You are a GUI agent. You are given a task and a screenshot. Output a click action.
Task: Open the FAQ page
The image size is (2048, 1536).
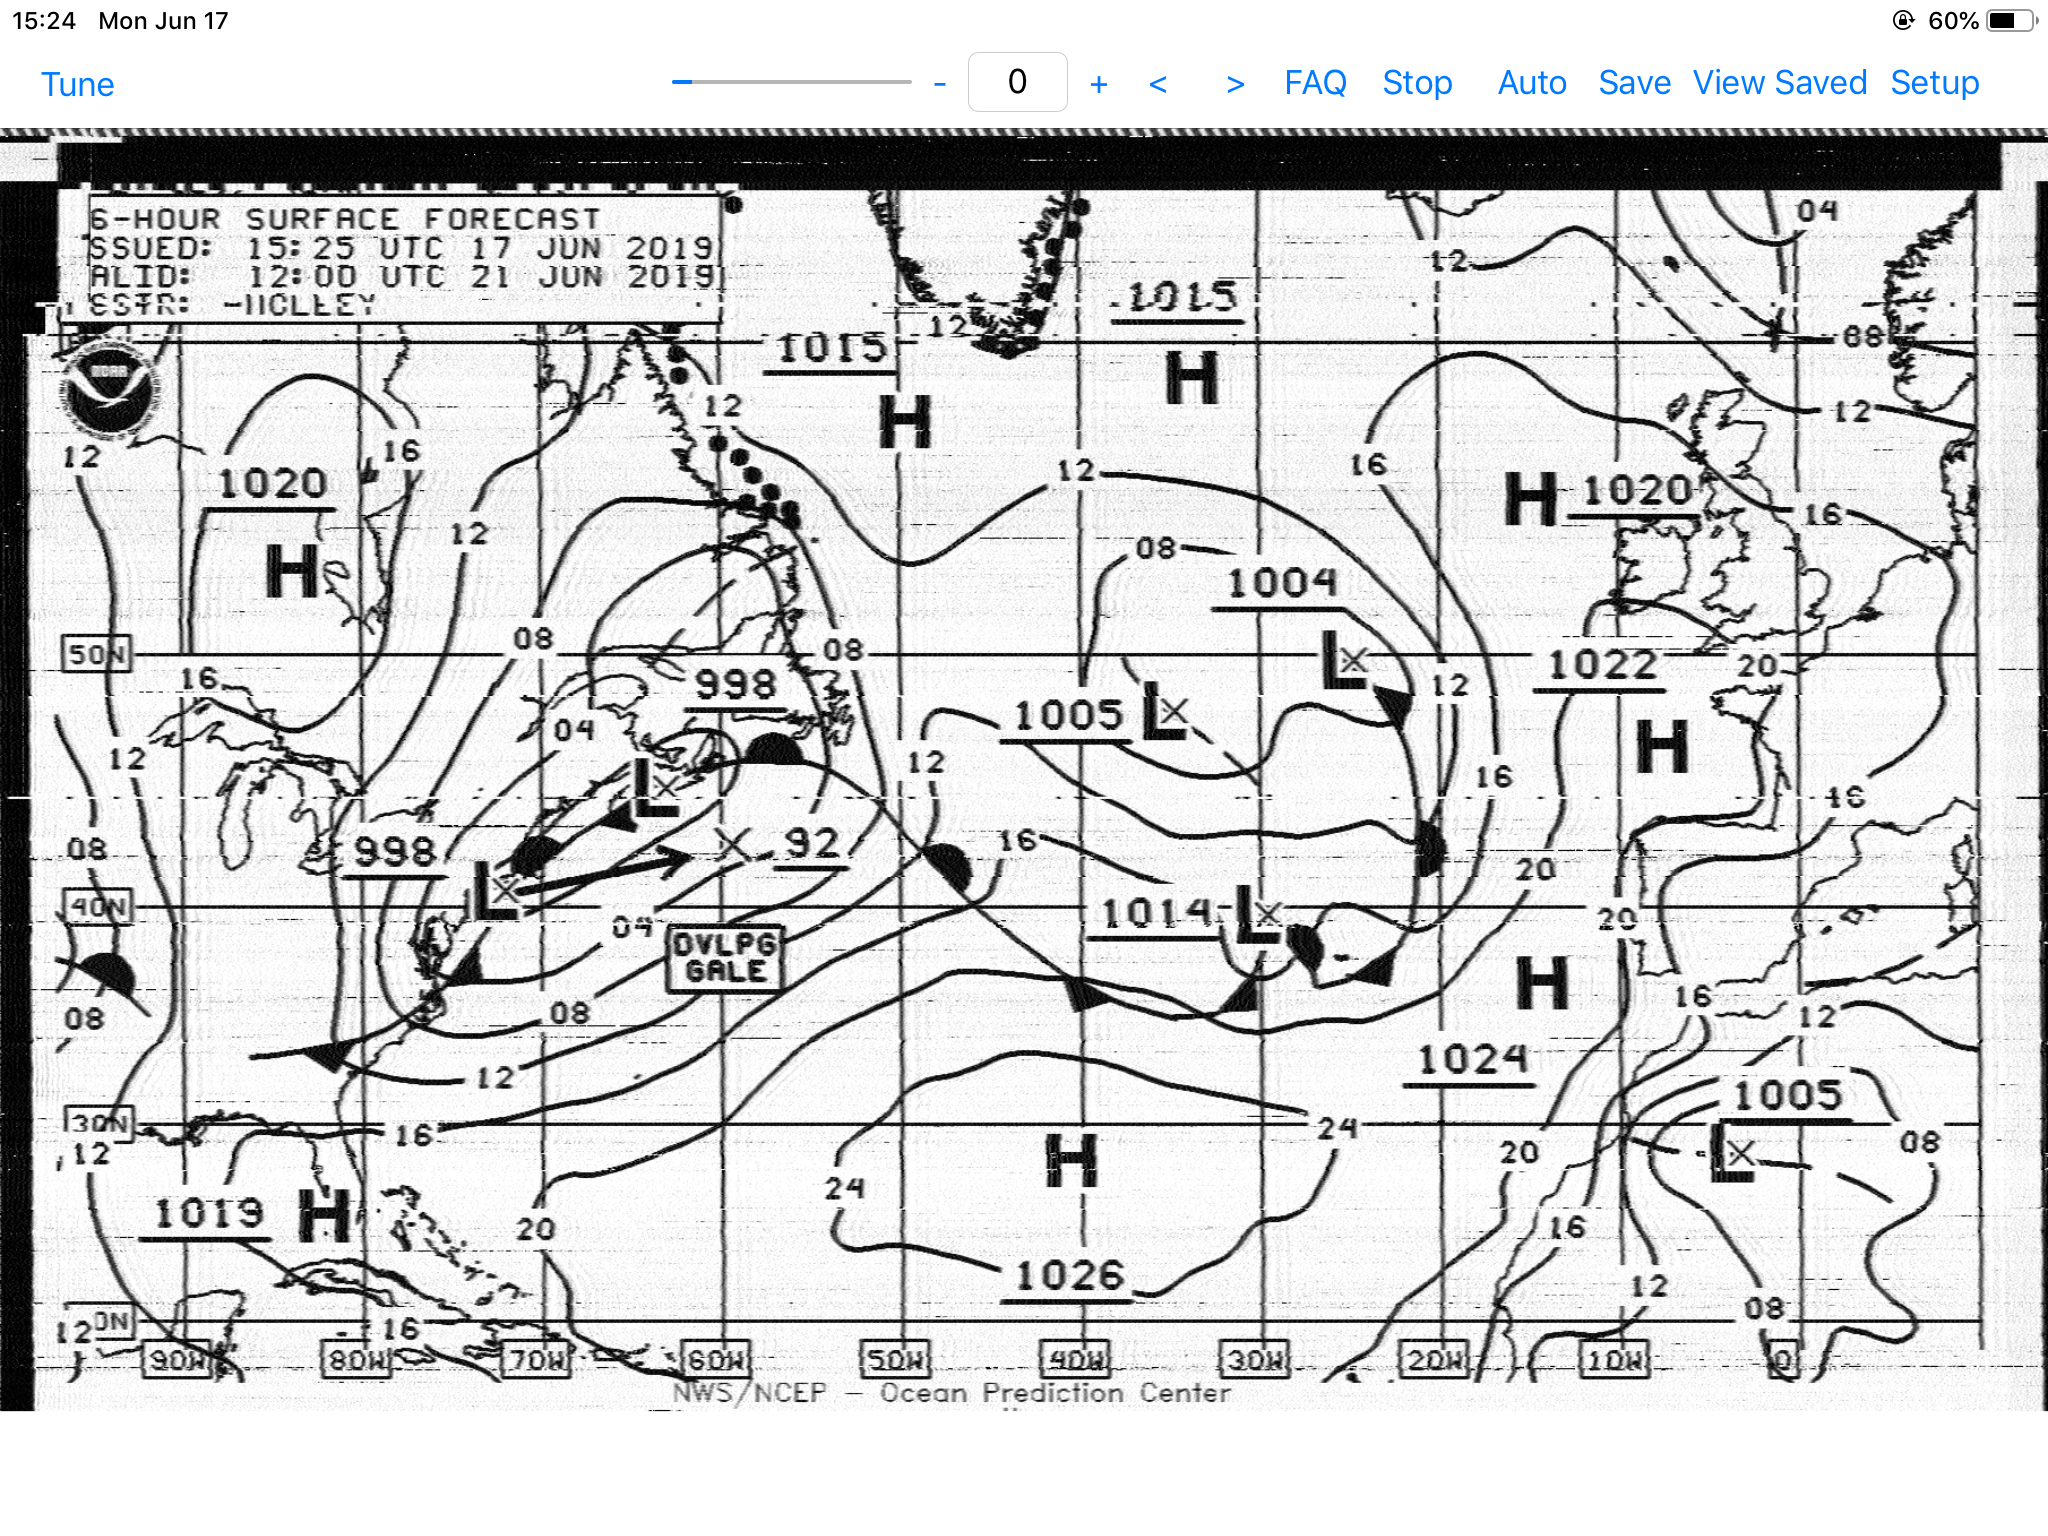point(1314,83)
